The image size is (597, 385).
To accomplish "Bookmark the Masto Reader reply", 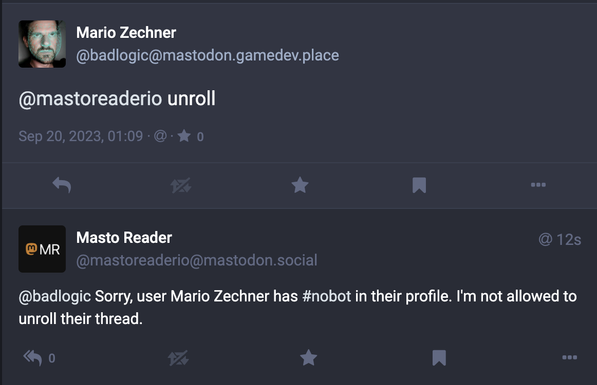I will pos(439,358).
